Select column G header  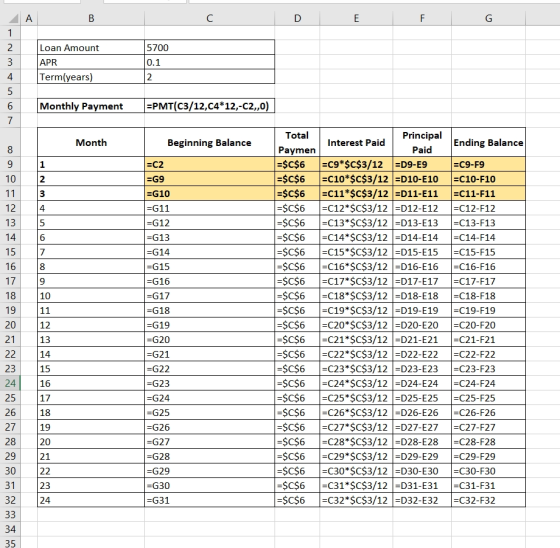pyautogui.click(x=489, y=18)
